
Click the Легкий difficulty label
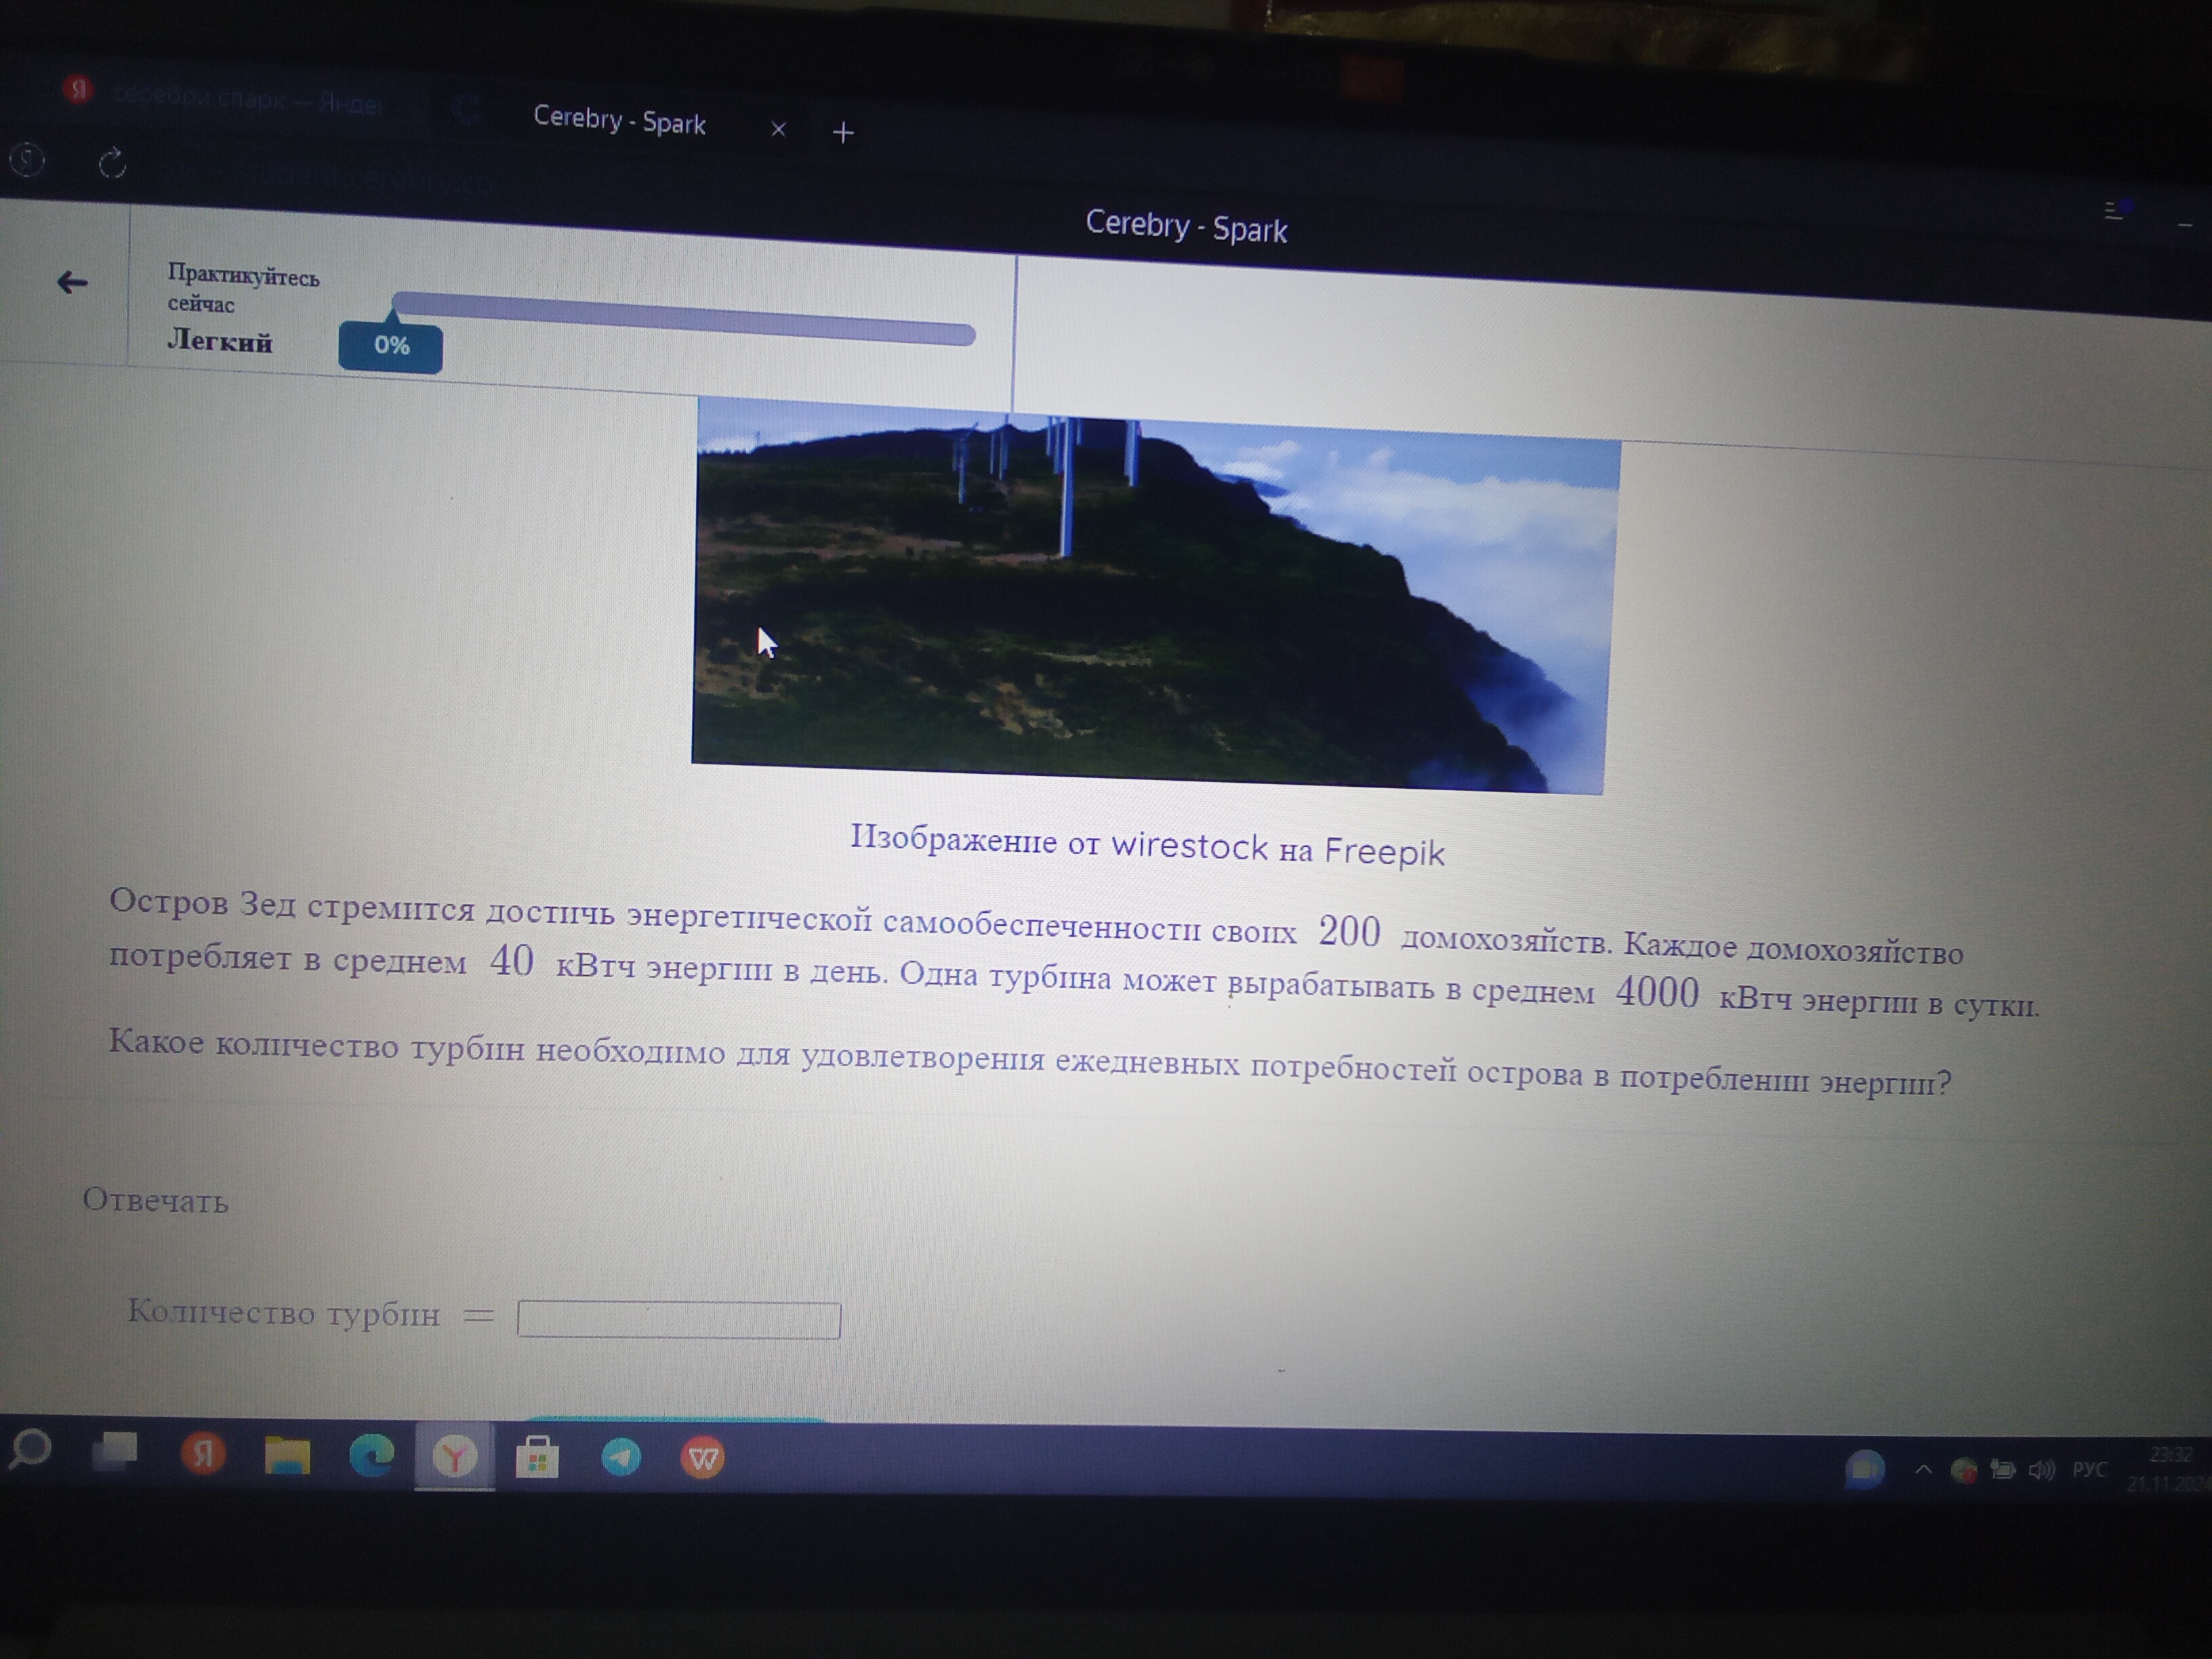[x=220, y=341]
